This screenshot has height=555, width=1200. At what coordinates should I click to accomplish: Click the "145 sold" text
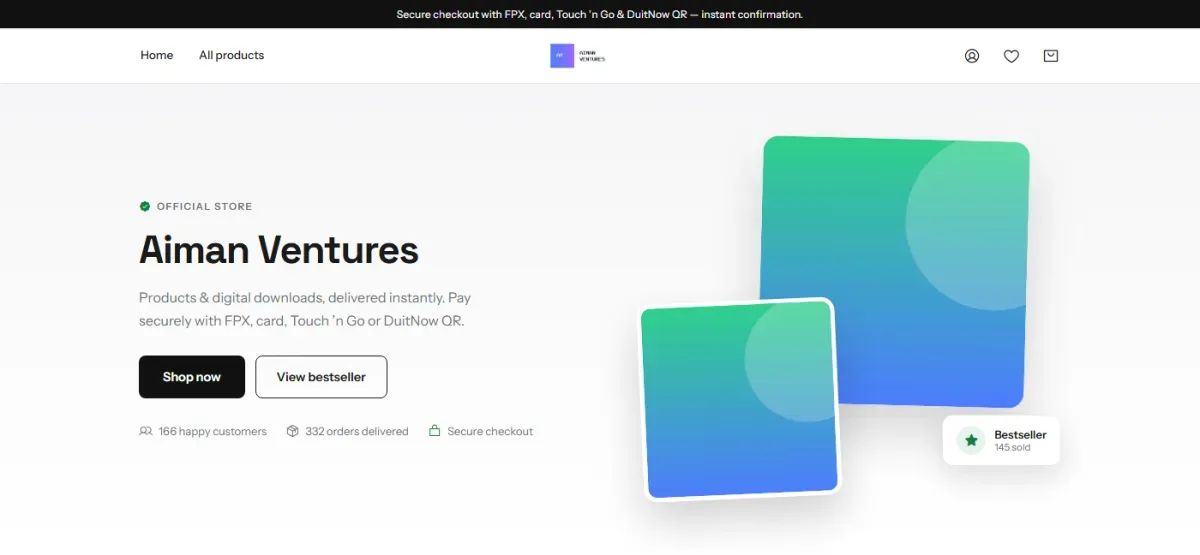pos(1012,448)
